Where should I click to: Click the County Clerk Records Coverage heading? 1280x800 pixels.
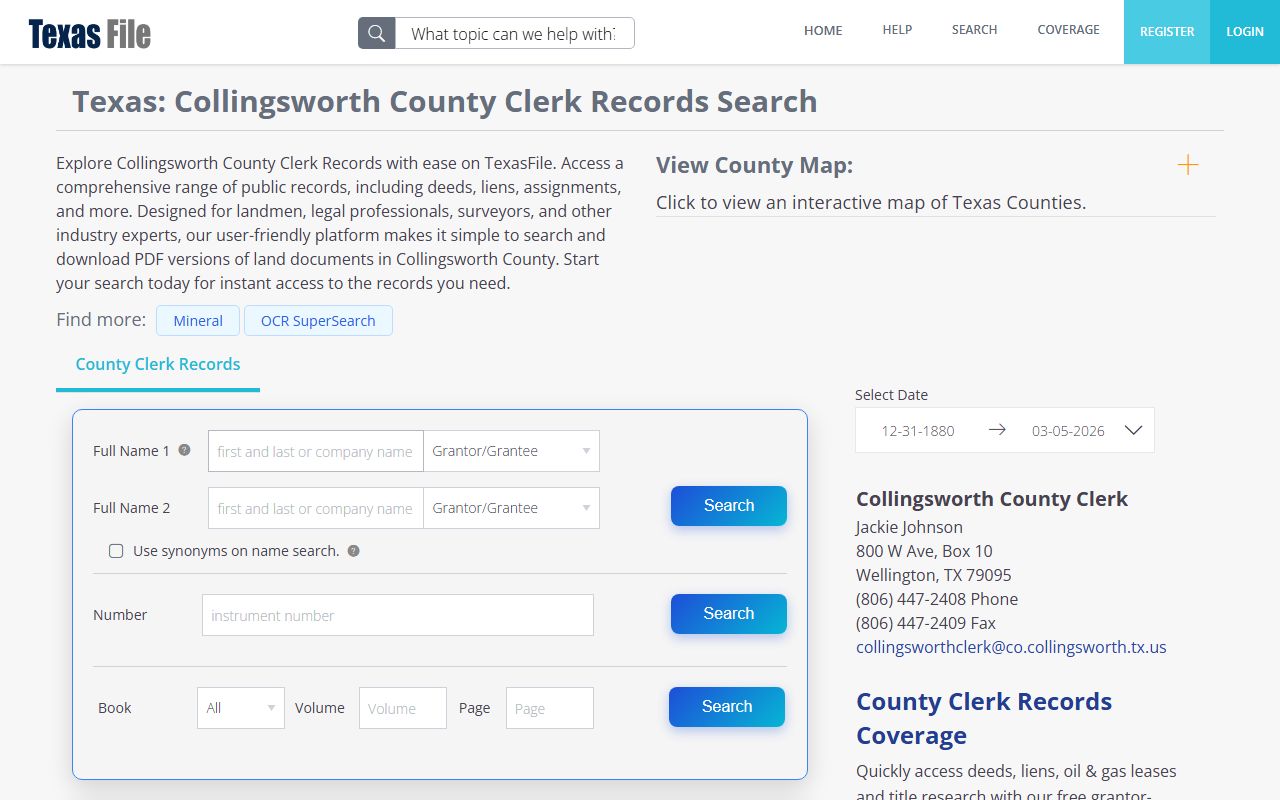tap(984, 718)
